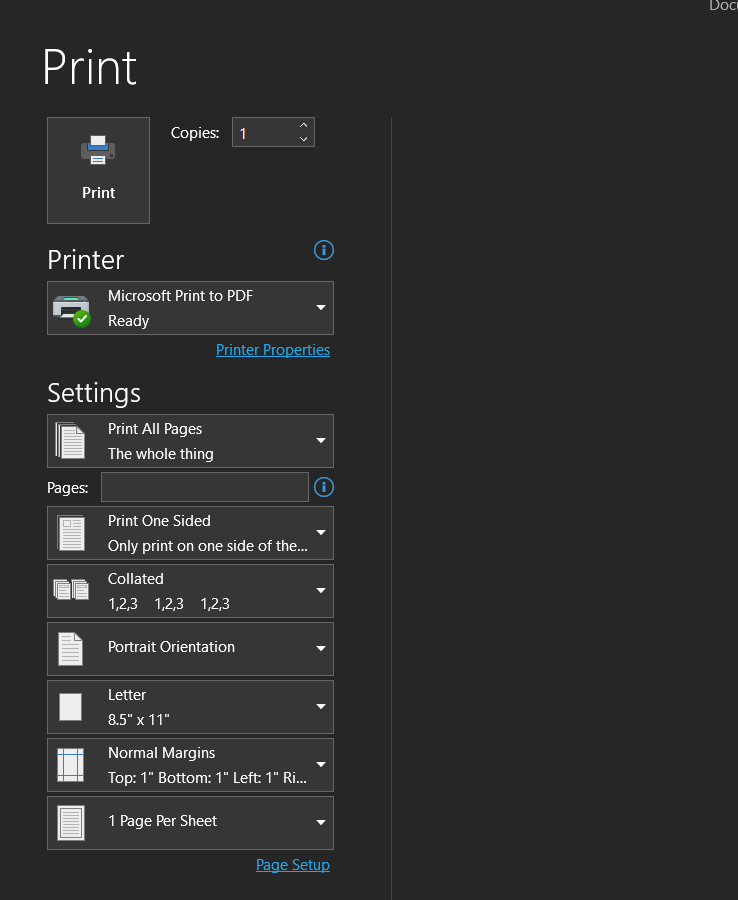This screenshot has height=900, width=738.
Task: Open Printer Properties link
Action: click(x=272, y=350)
